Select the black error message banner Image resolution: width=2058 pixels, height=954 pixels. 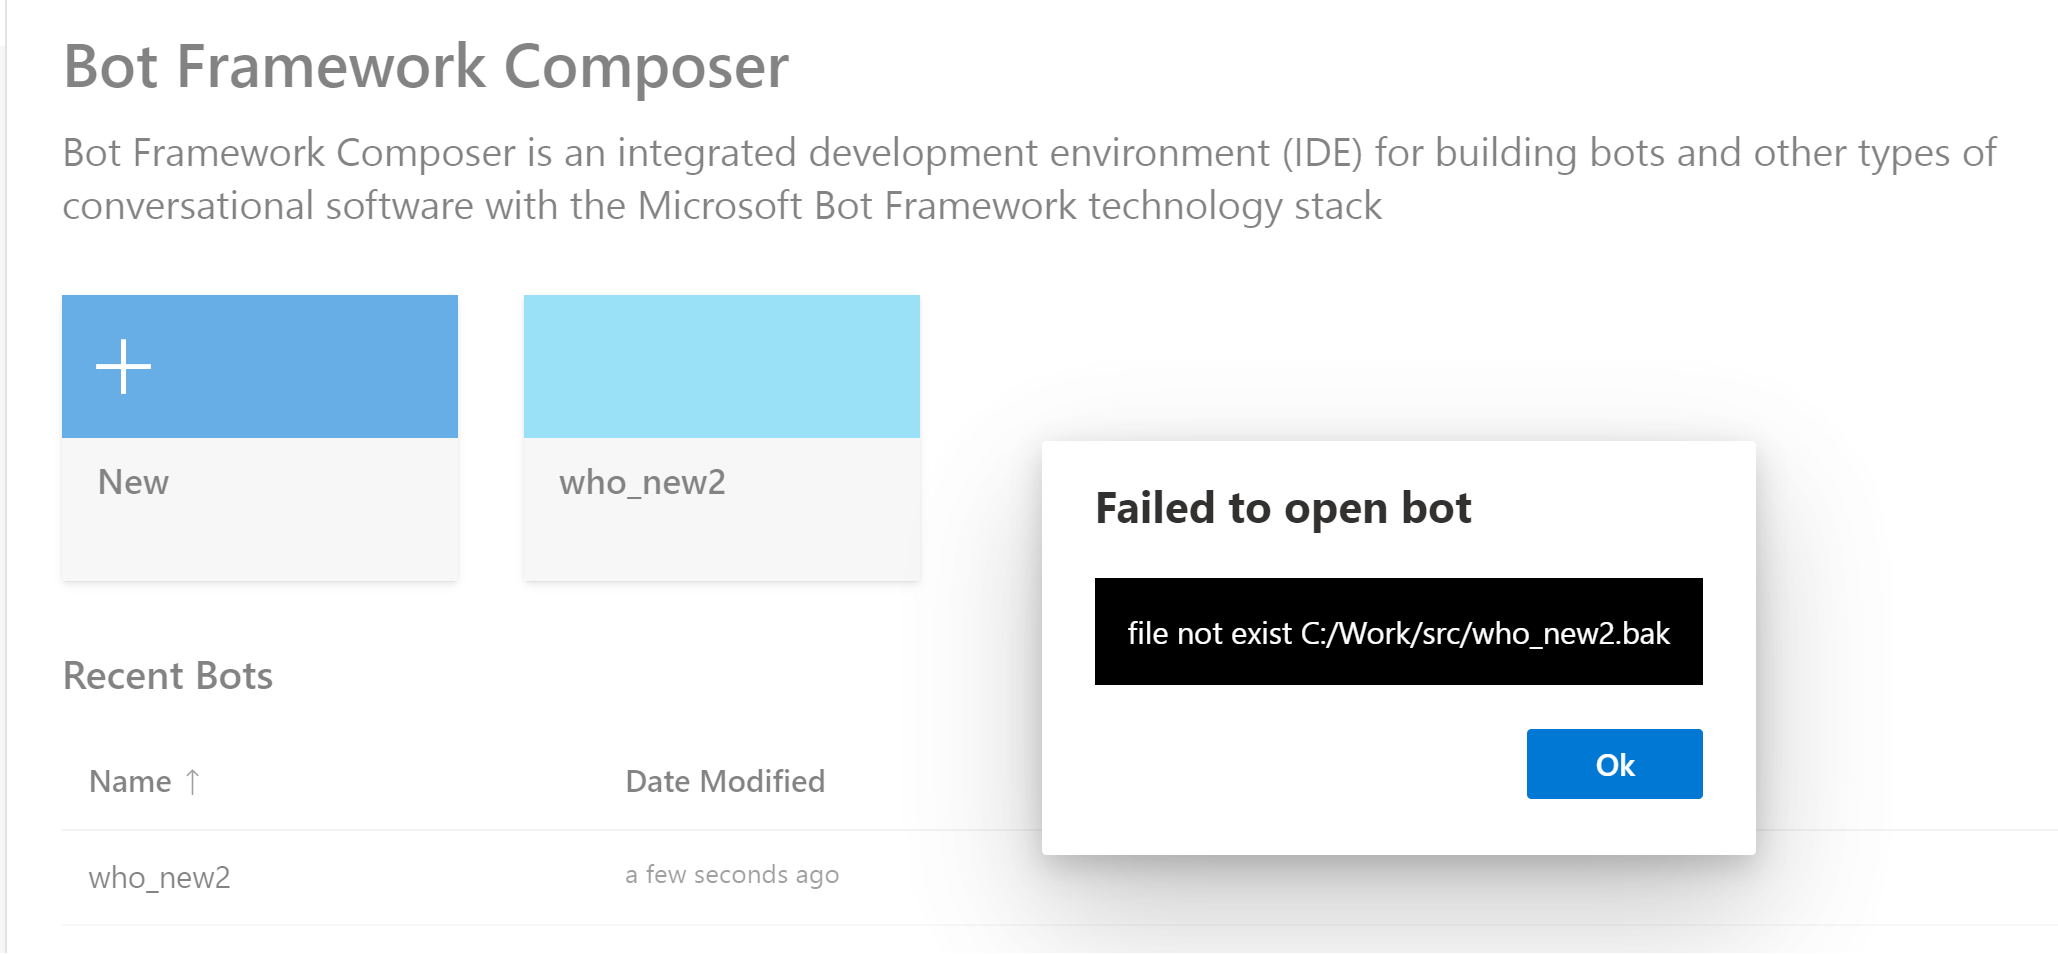click(x=1398, y=633)
